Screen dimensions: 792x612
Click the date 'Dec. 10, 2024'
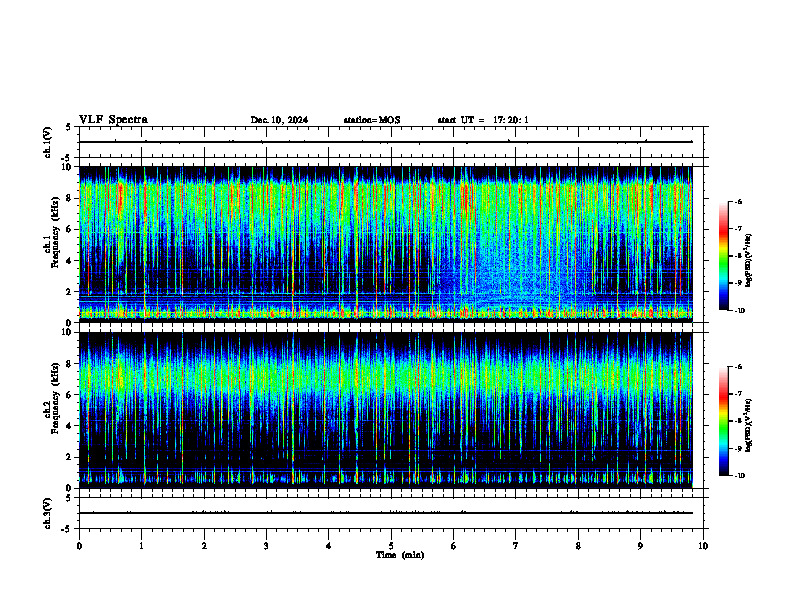(x=279, y=120)
